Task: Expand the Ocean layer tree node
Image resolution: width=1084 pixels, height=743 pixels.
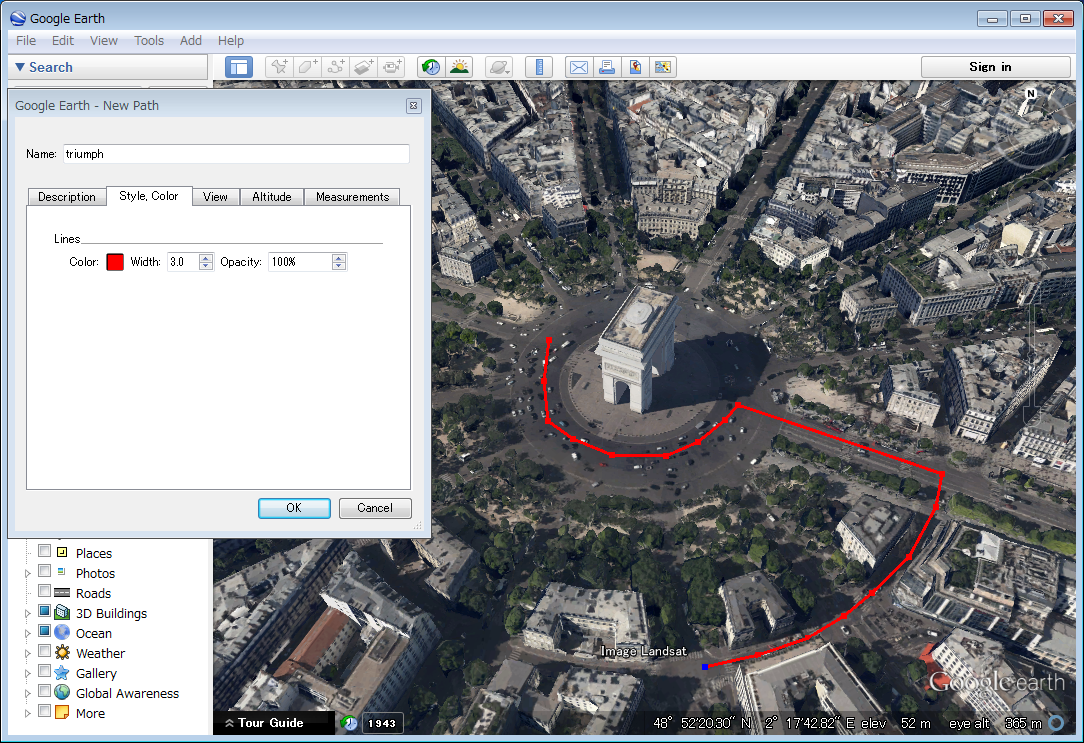Action: coord(28,634)
